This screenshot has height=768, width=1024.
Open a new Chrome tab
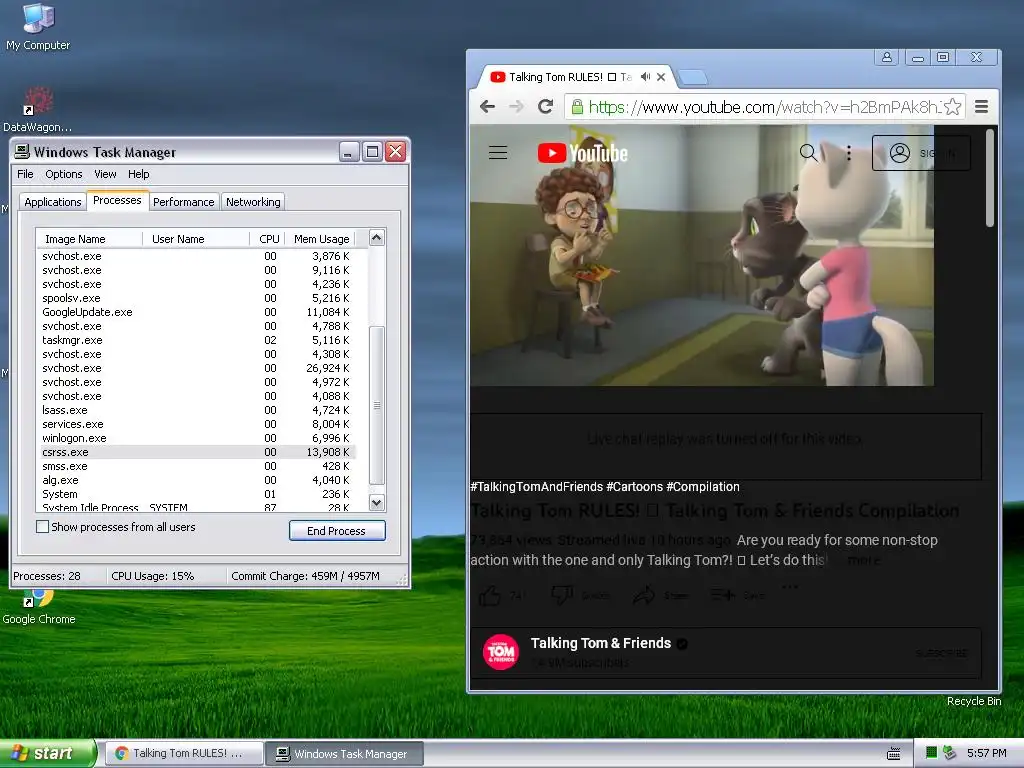click(693, 78)
